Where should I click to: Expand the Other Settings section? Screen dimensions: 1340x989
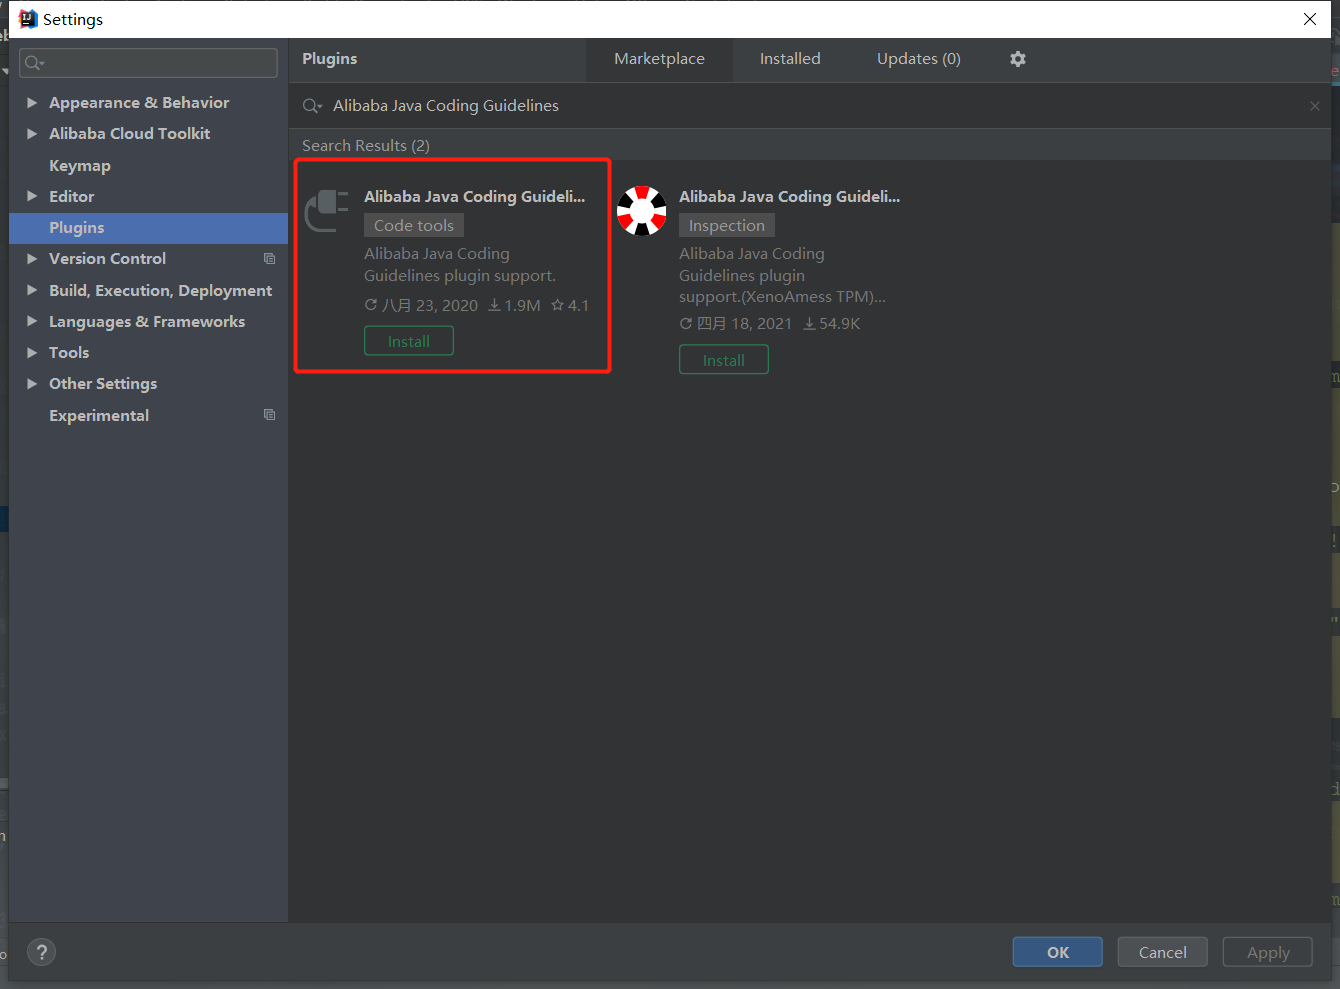(x=32, y=384)
